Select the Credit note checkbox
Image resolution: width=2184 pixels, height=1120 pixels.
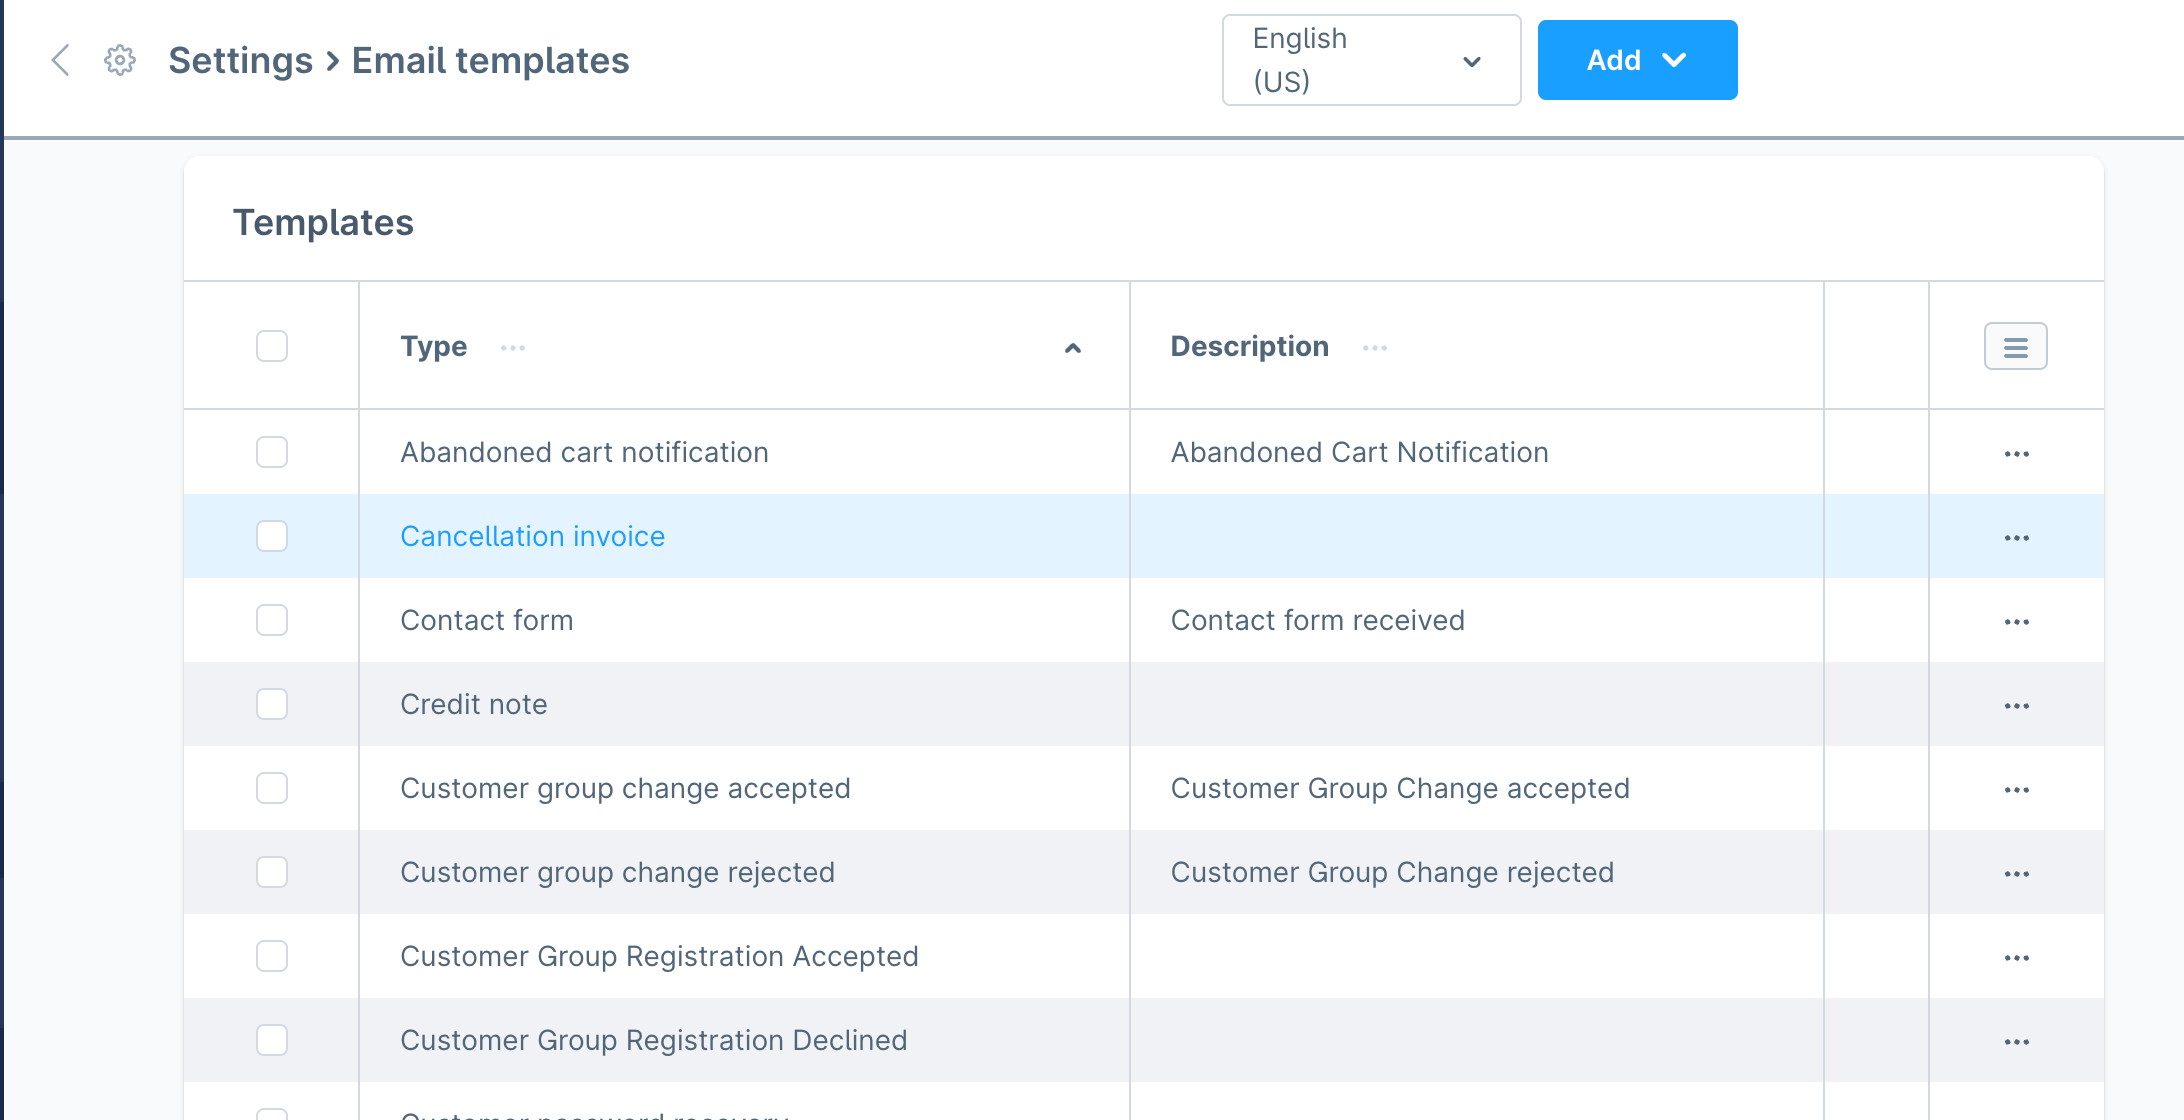tap(272, 704)
